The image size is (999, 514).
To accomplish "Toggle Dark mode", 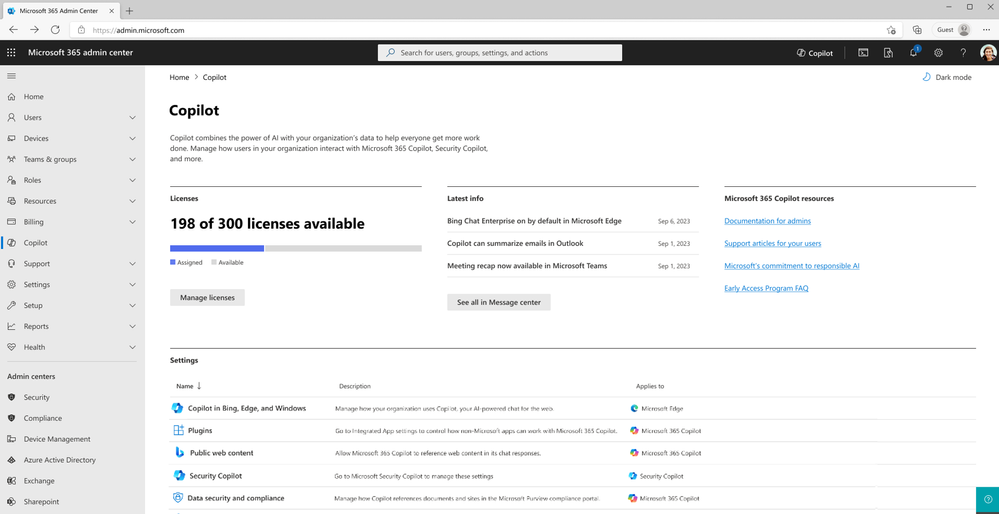I will click(x=947, y=77).
